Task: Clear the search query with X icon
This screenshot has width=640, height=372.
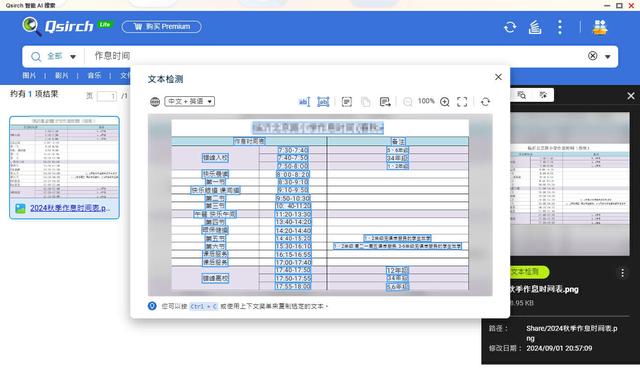Action: 593,56
